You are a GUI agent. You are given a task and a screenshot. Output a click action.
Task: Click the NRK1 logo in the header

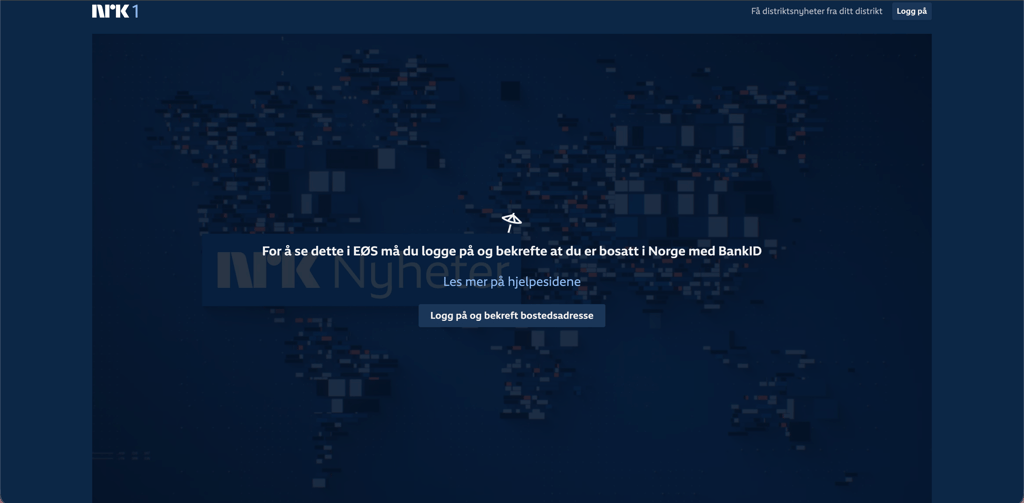tap(115, 11)
